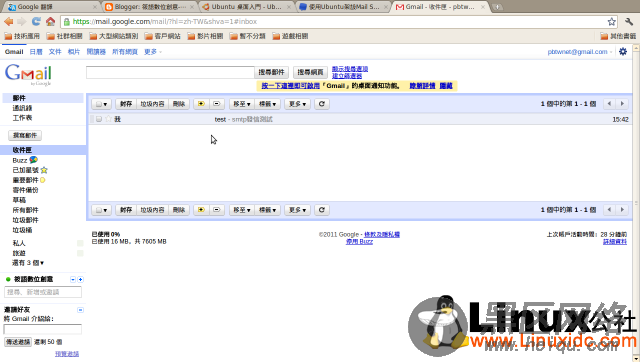Refresh the inbox from the top toolbar
Image resolution: width=640 pixels, height=362 pixels.
(x=322, y=104)
